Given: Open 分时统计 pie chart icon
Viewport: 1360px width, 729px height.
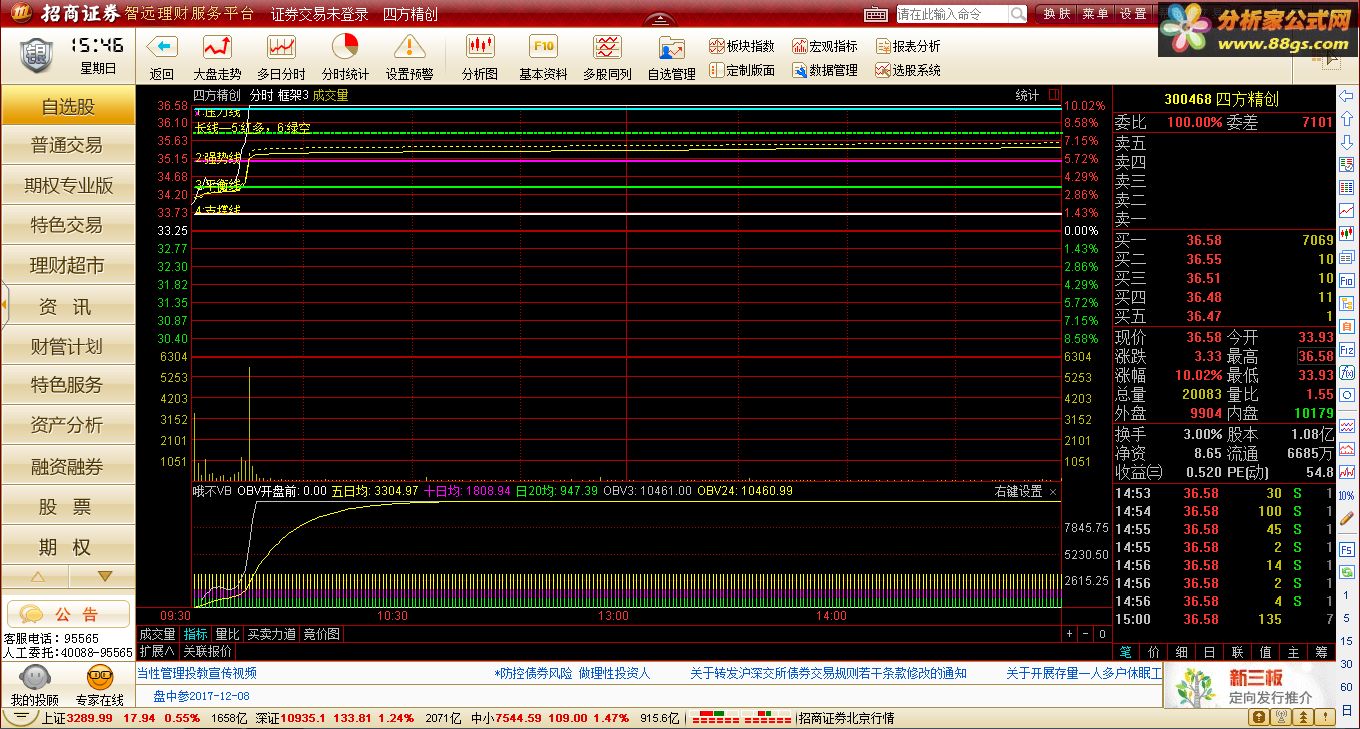Looking at the screenshot, I should click(345, 46).
